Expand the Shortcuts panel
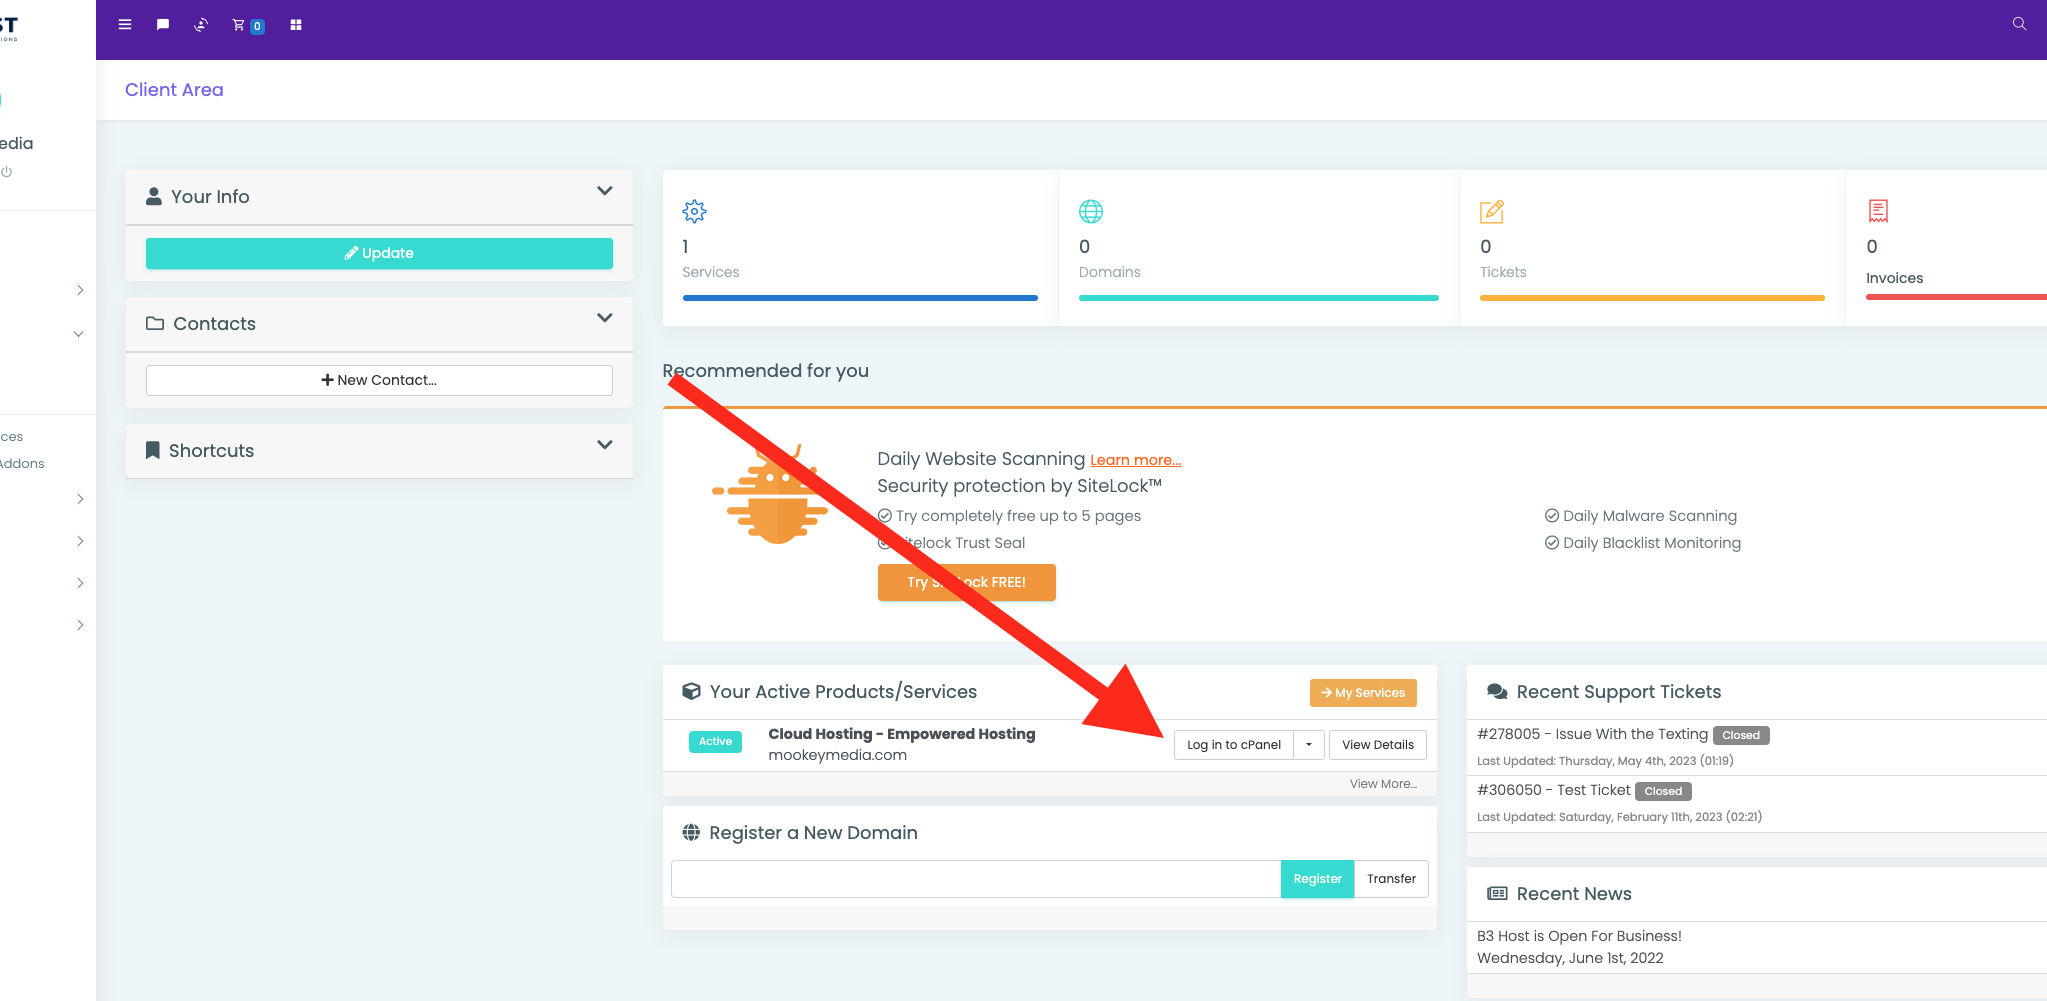This screenshot has width=2047, height=1001. click(604, 445)
